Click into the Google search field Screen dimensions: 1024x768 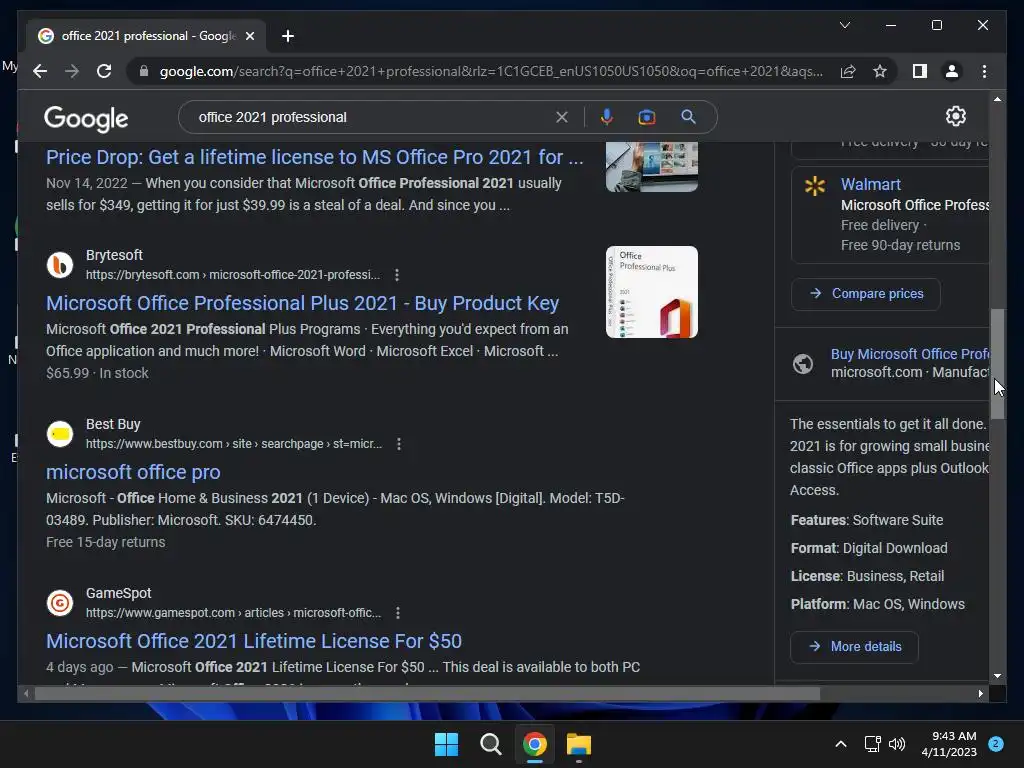click(372, 117)
